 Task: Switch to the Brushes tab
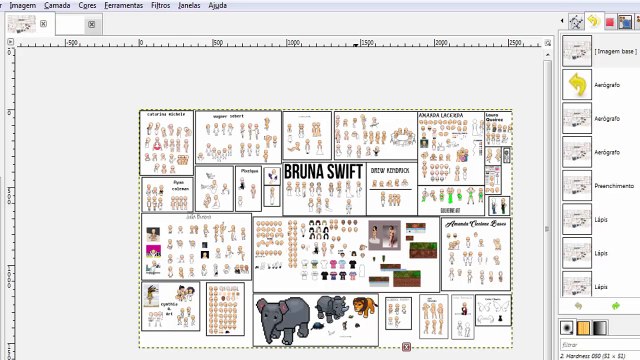567,327
